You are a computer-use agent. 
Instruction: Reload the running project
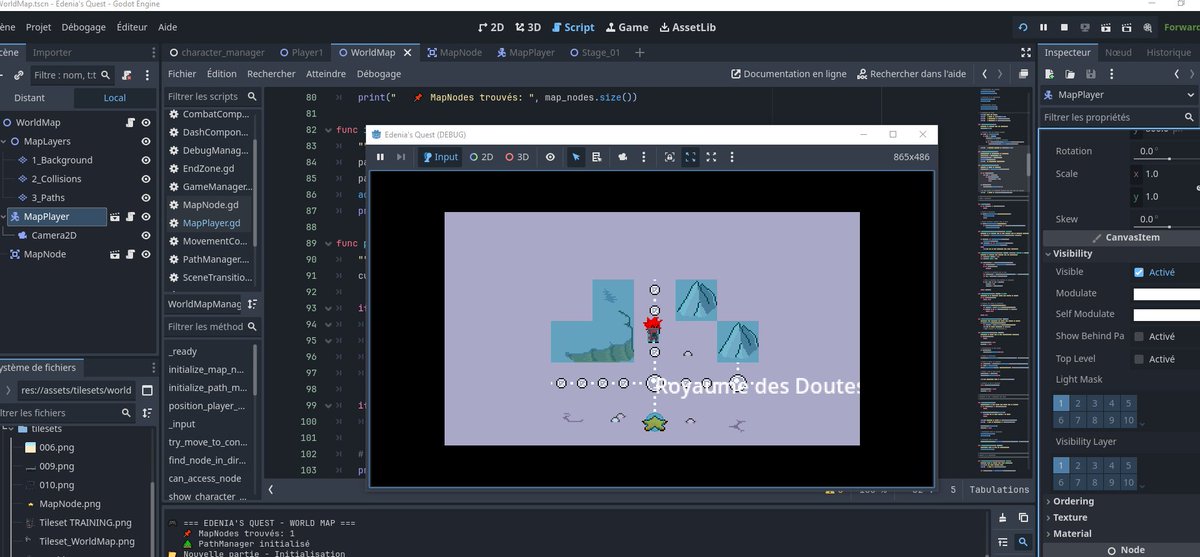(1022, 27)
